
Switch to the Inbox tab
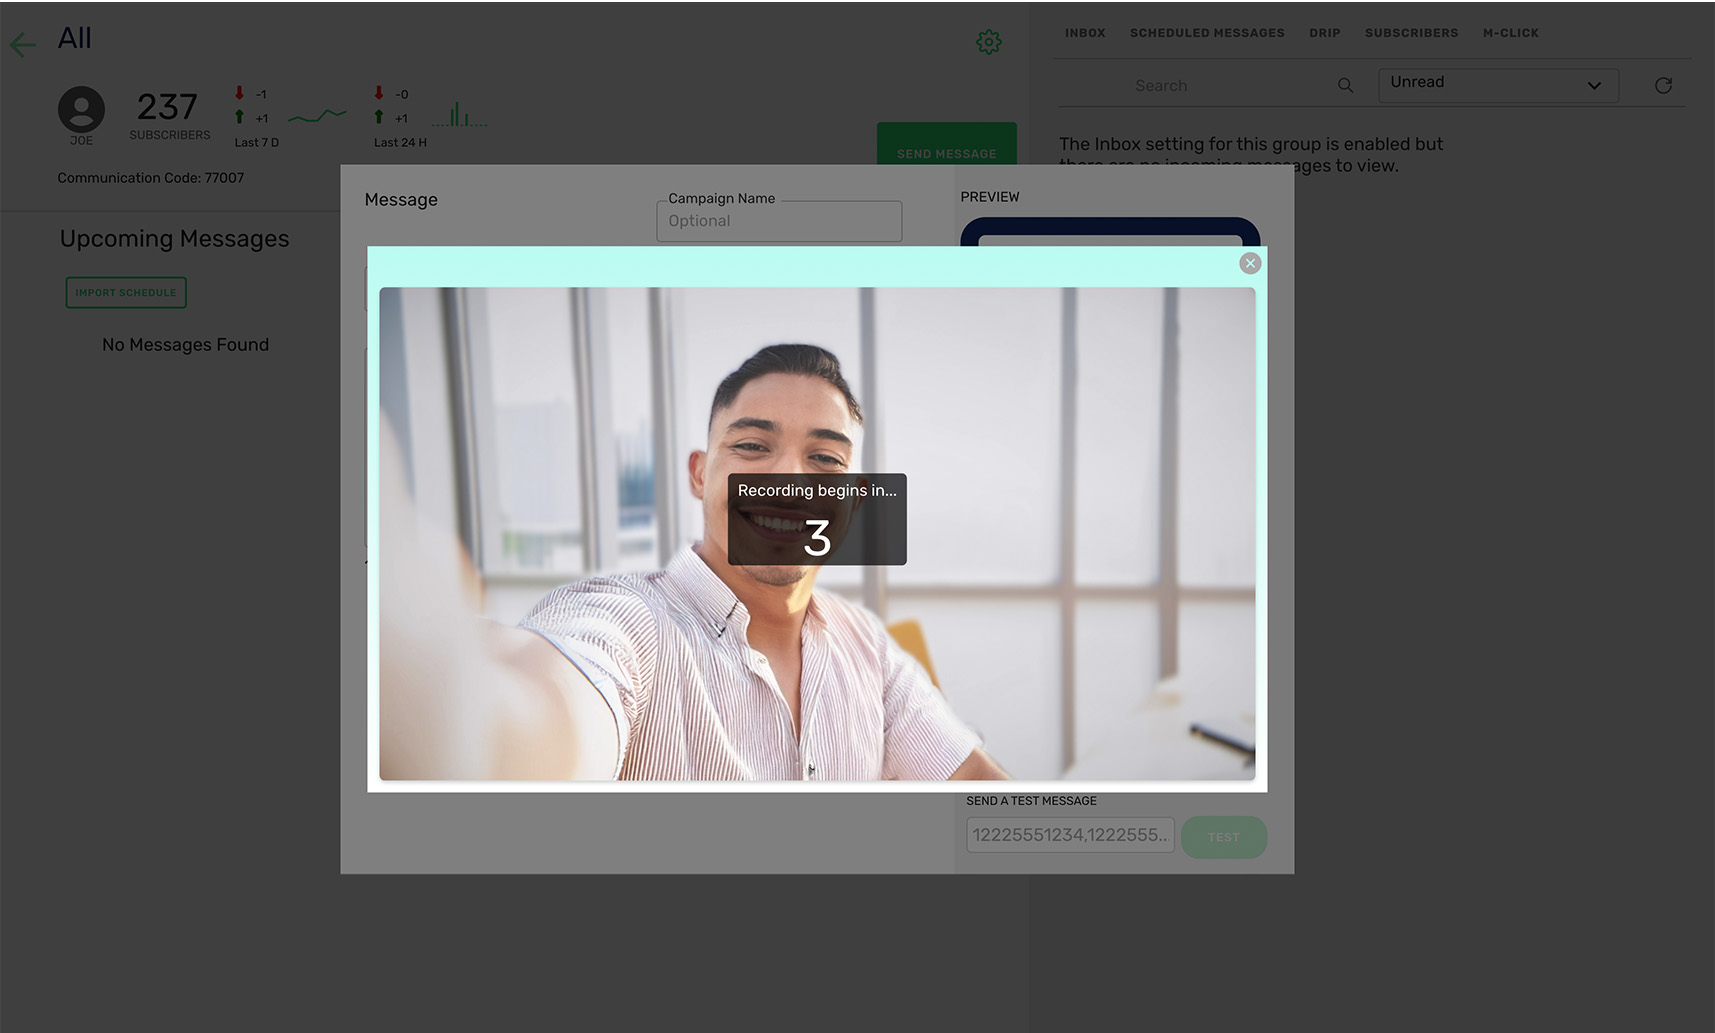1084,33
